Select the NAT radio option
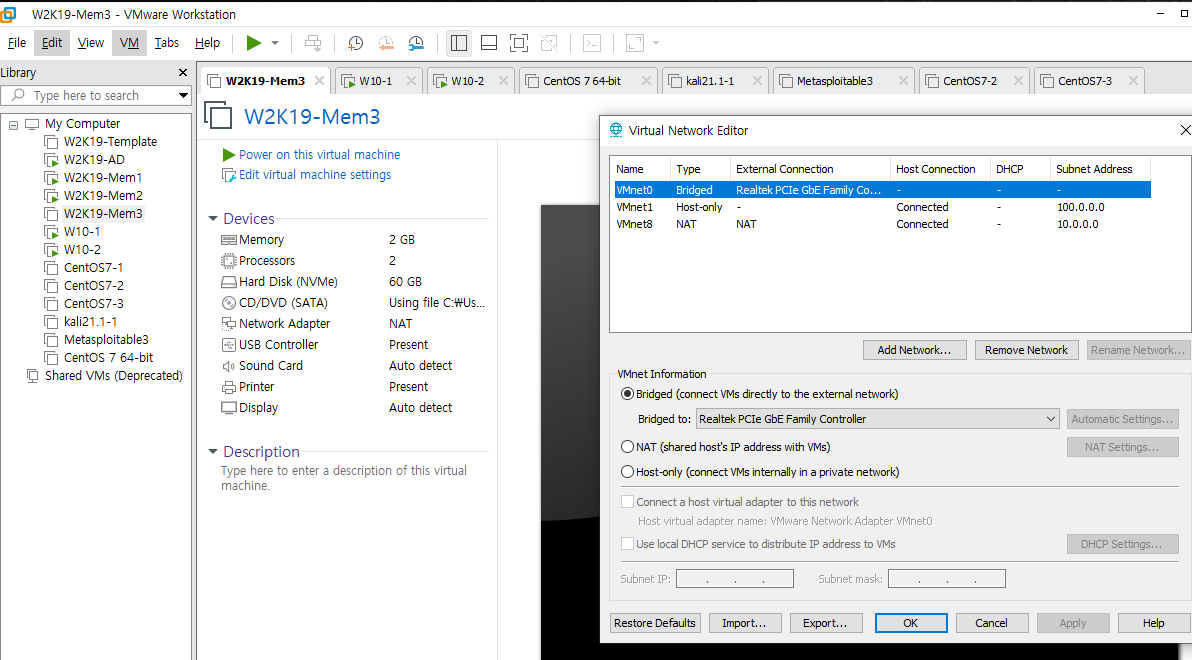 (627, 447)
